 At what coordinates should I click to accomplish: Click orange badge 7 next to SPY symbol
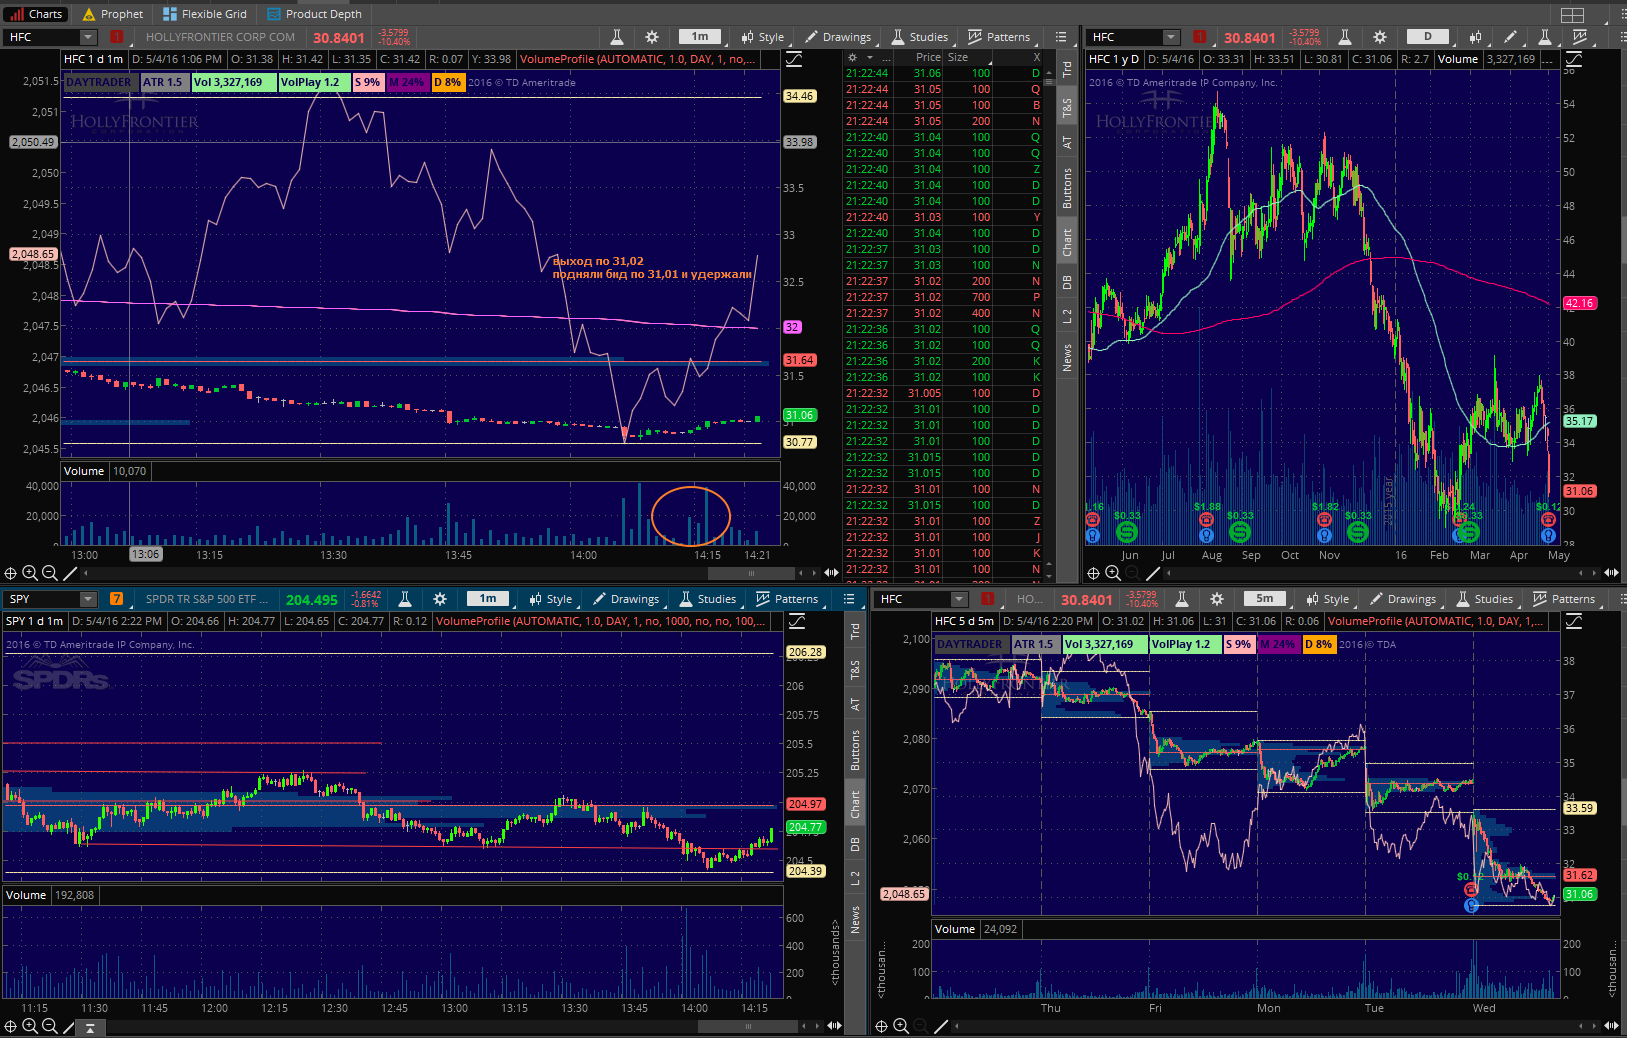click(117, 599)
